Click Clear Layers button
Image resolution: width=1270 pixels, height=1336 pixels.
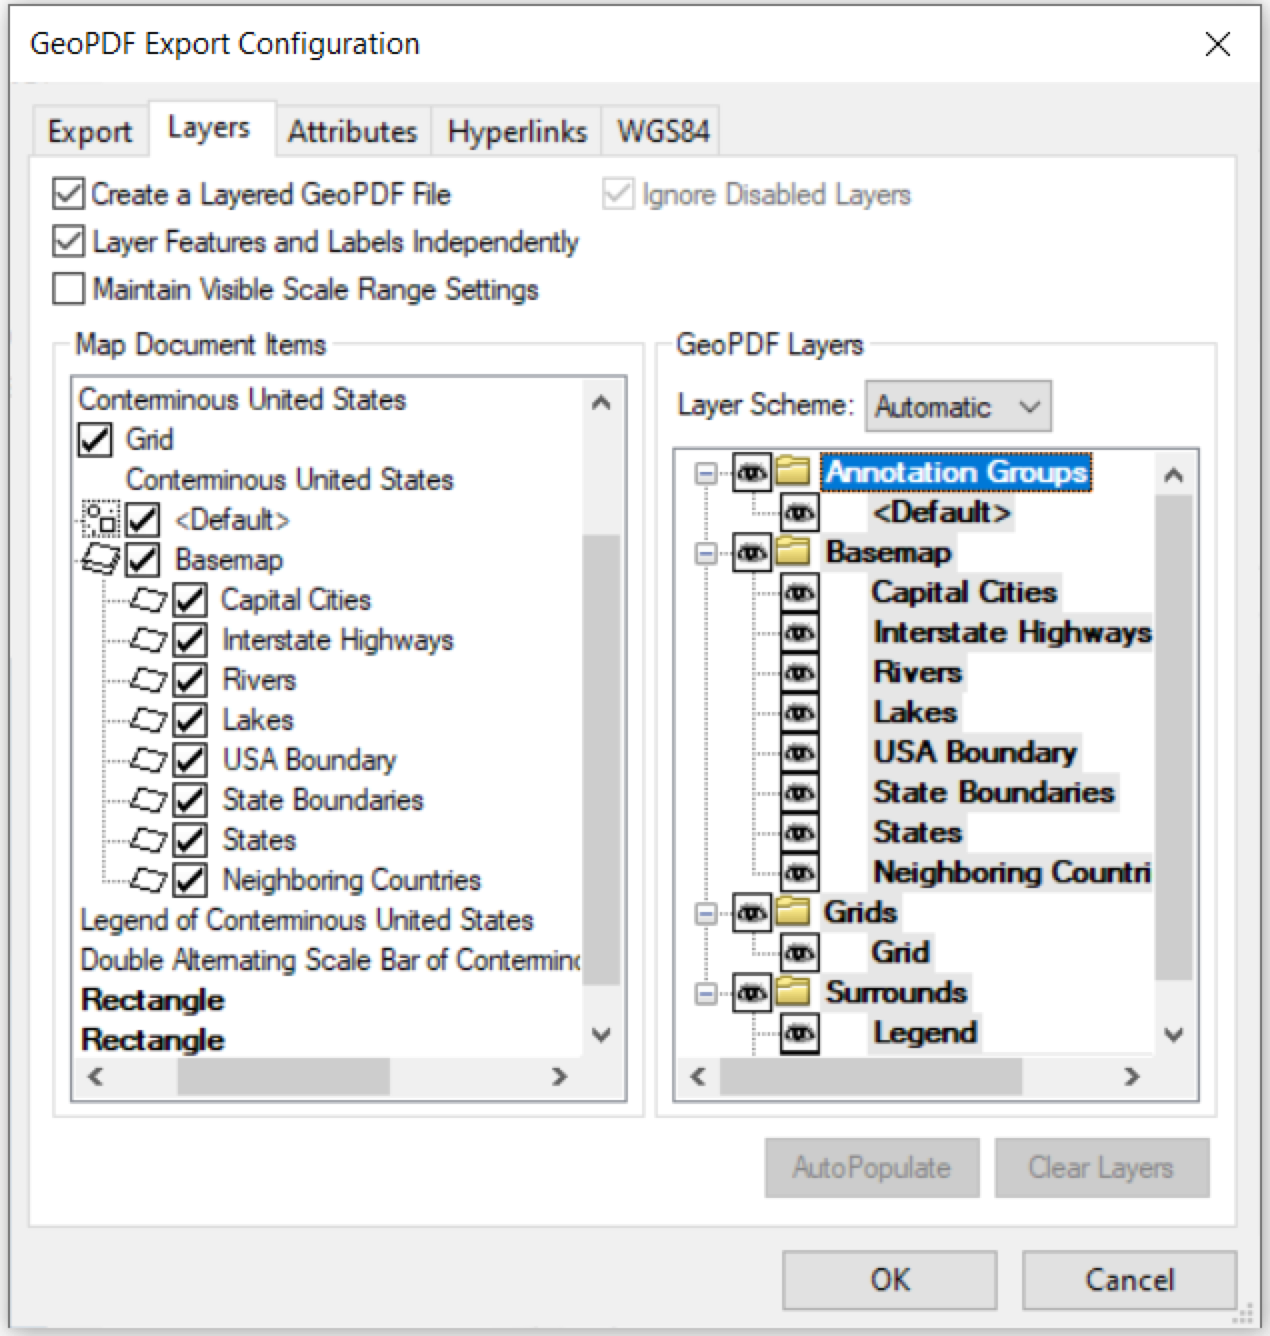click(x=1102, y=1167)
